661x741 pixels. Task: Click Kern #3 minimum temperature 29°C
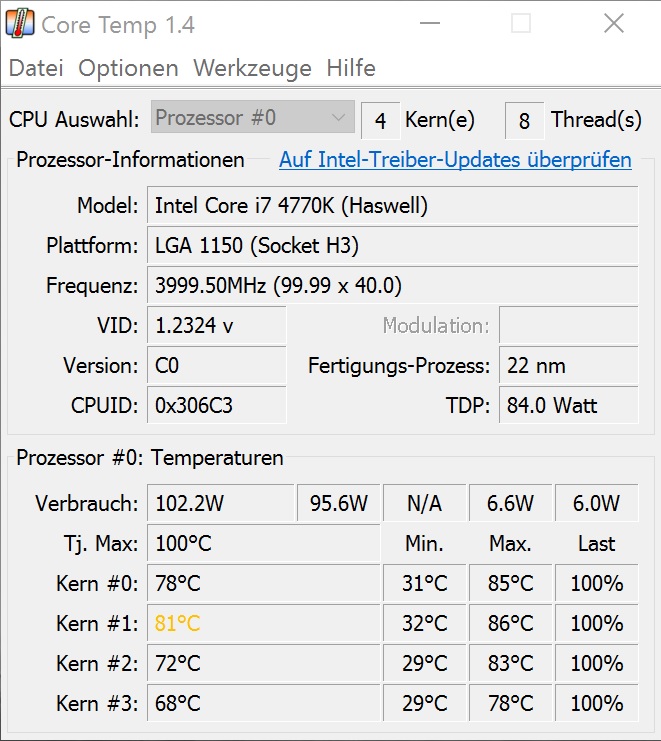[x=424, y=703]
